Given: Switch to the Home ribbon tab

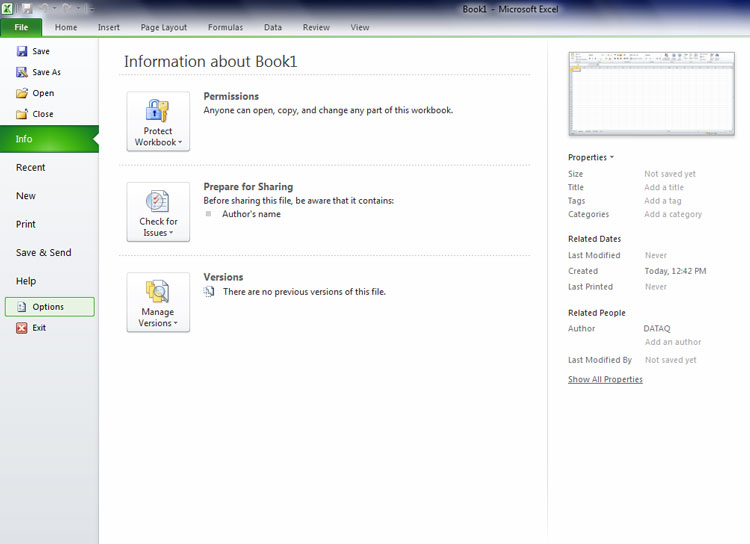Looking at the screenshot, I should [x=66, y=27].
